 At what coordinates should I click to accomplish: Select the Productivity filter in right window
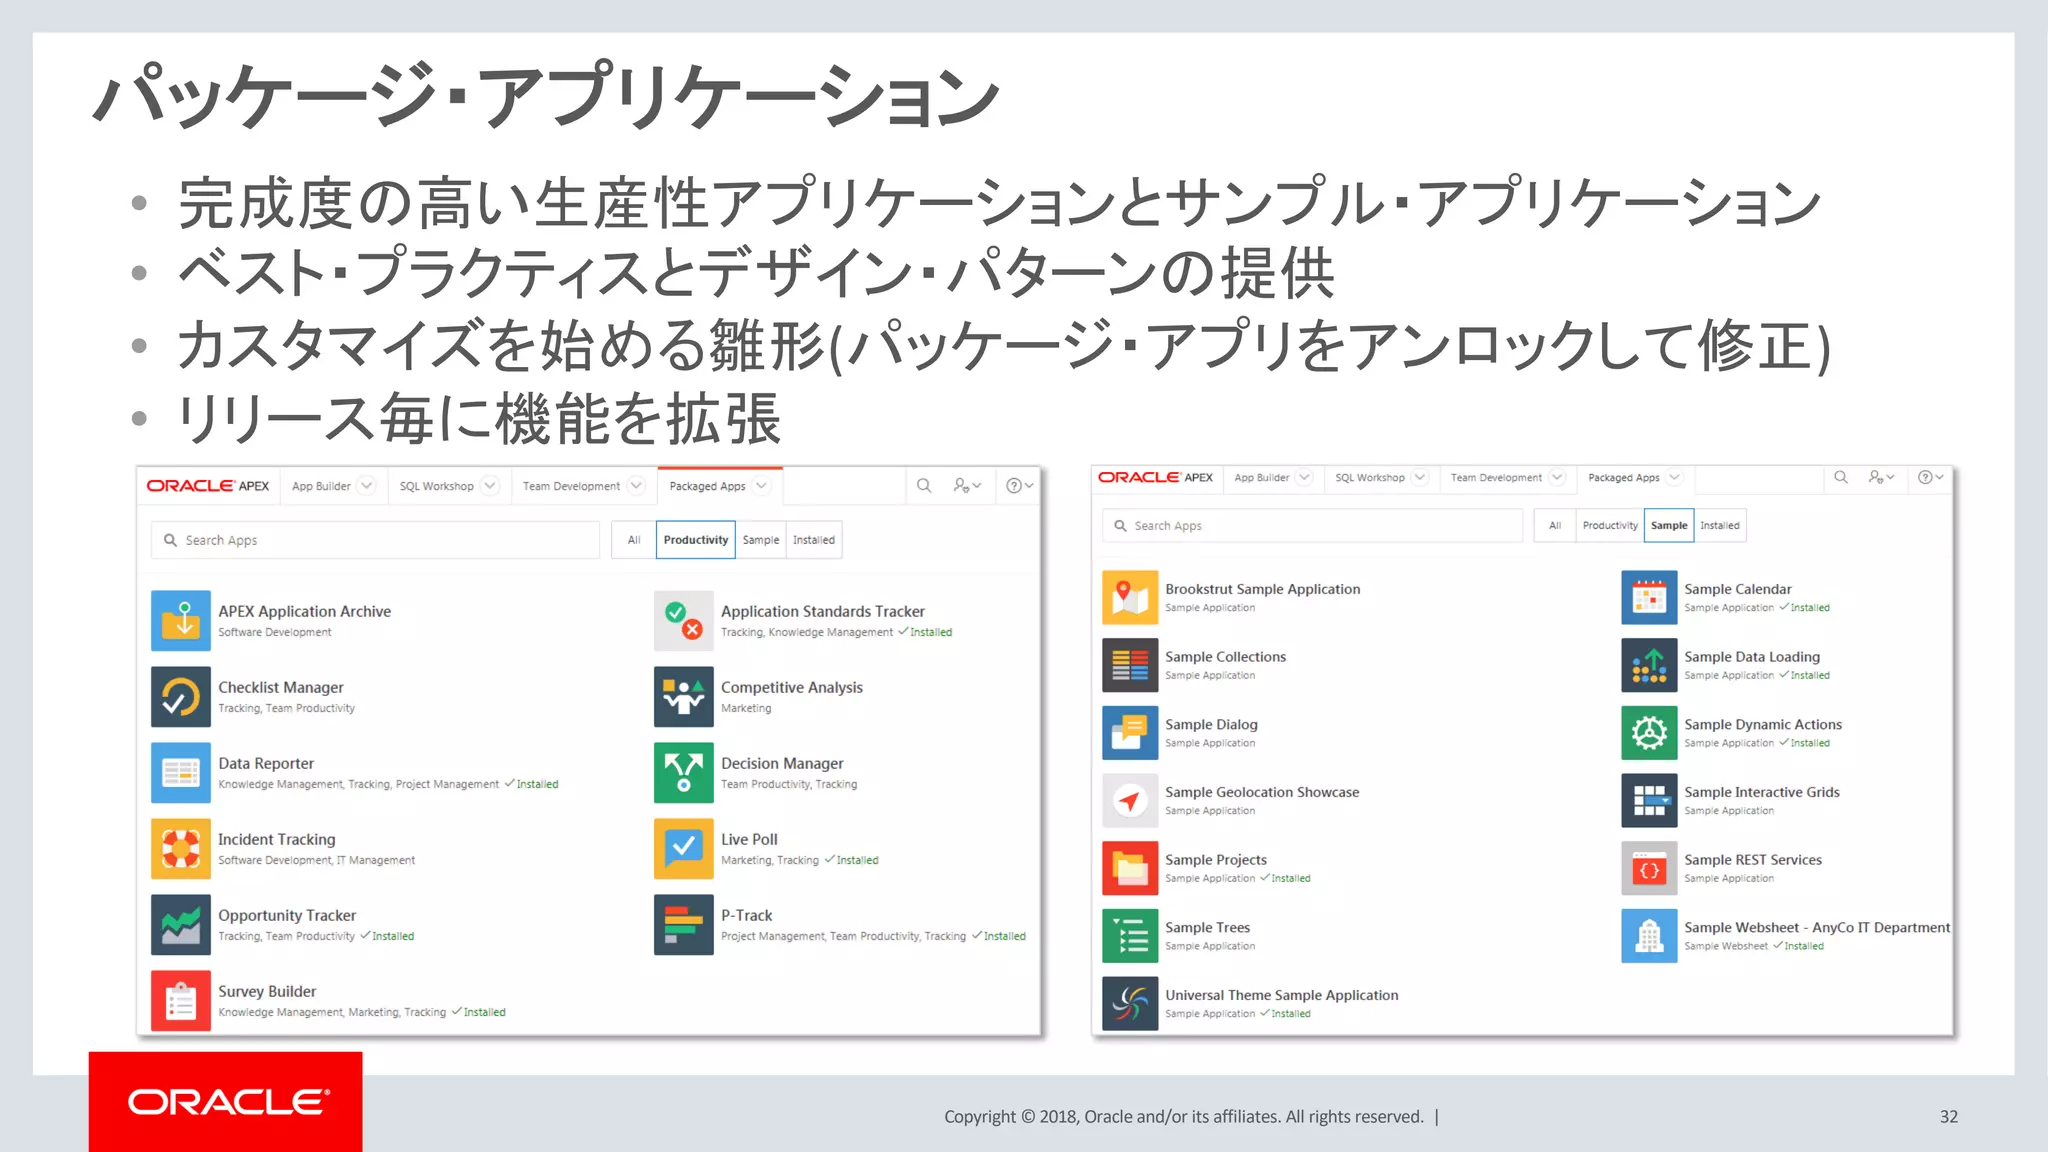tap(1610, 525)
